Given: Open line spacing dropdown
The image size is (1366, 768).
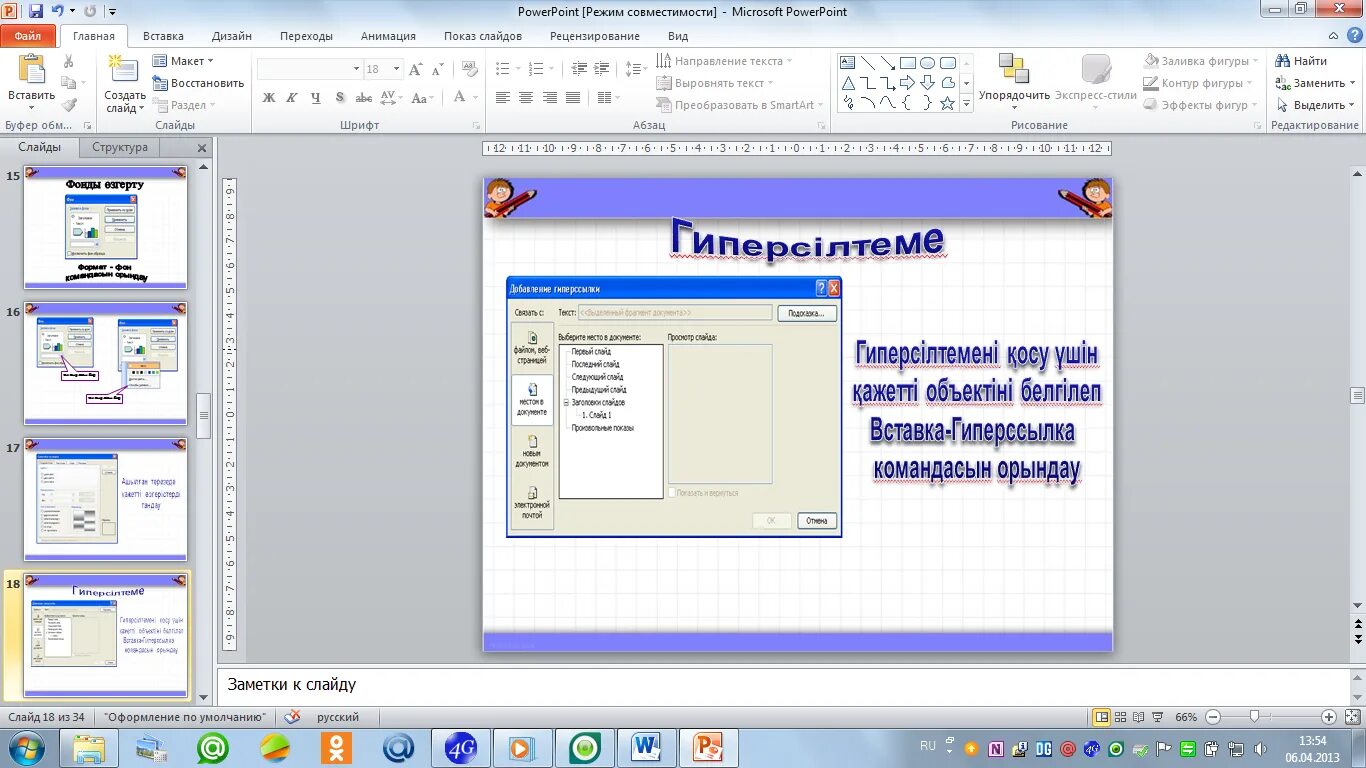Looking at the screenshot, I should tap(636, 69).
